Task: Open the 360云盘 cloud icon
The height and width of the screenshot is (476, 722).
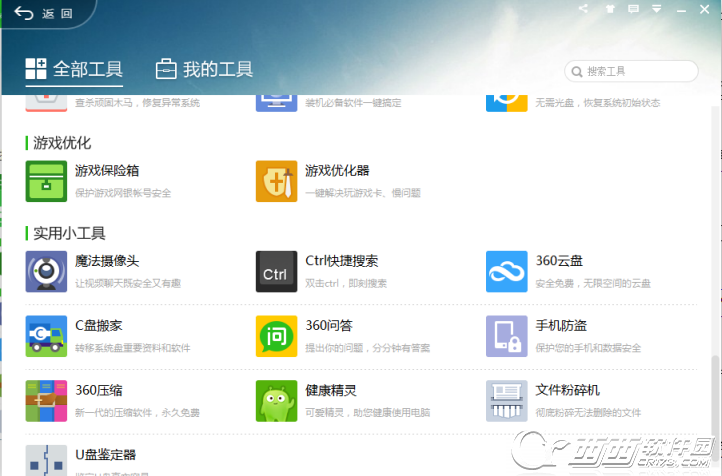Action: coord(507,272)
